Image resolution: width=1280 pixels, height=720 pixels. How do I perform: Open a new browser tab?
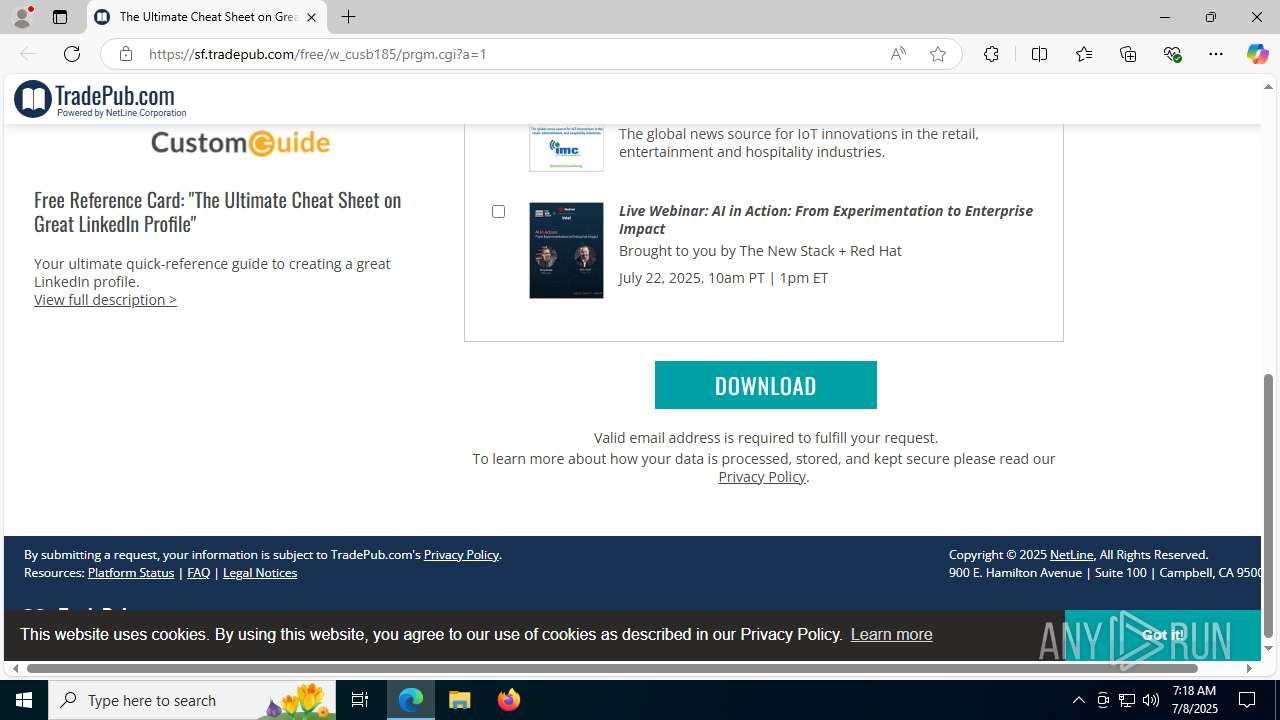(x=348, y=17)
